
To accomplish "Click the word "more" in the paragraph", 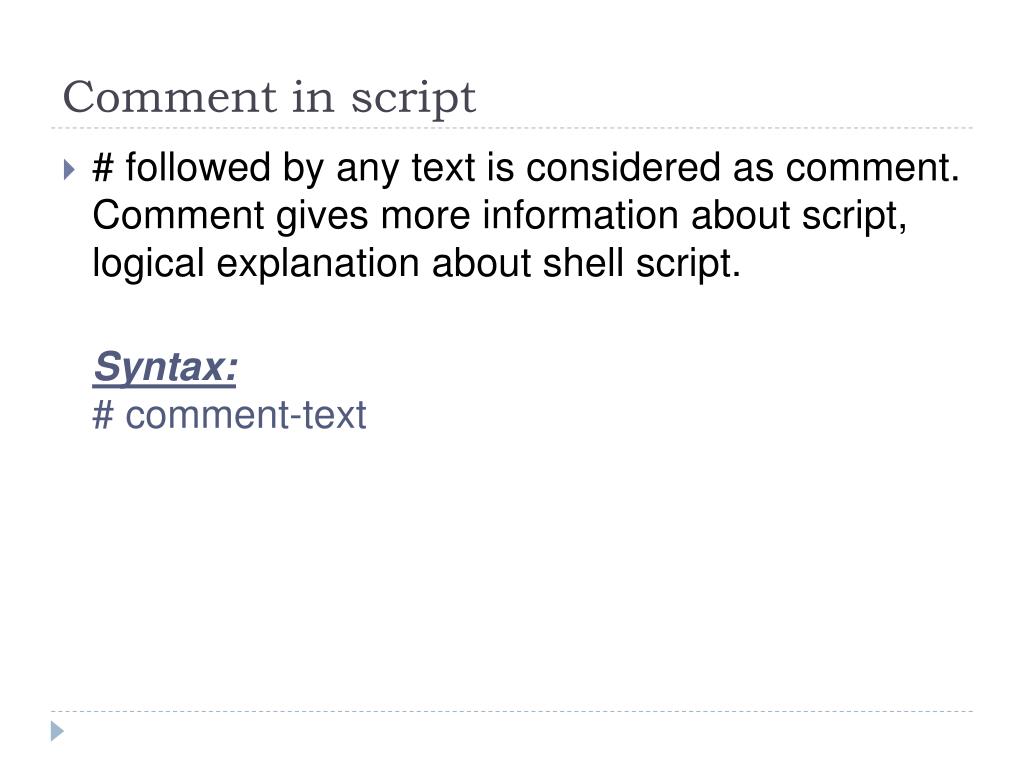I will tap(425, 216).
